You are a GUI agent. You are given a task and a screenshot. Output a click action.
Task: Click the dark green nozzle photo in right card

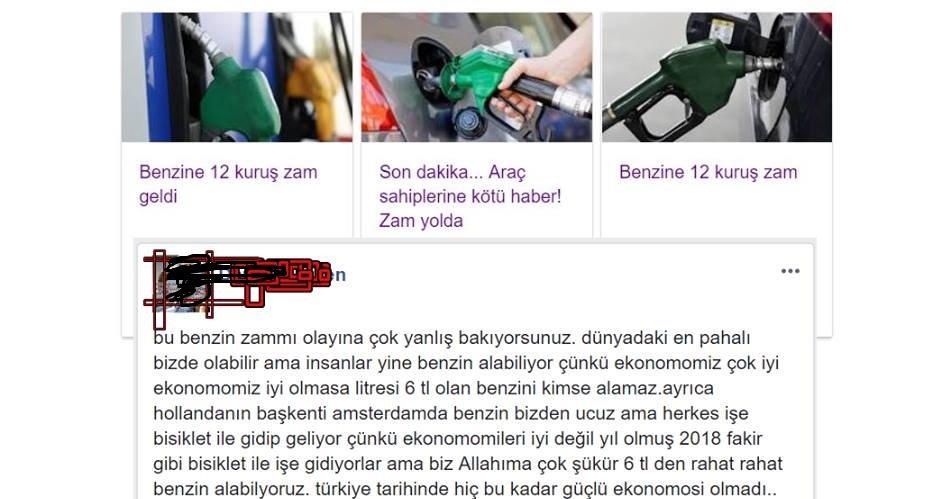click(x=717, y=77)
